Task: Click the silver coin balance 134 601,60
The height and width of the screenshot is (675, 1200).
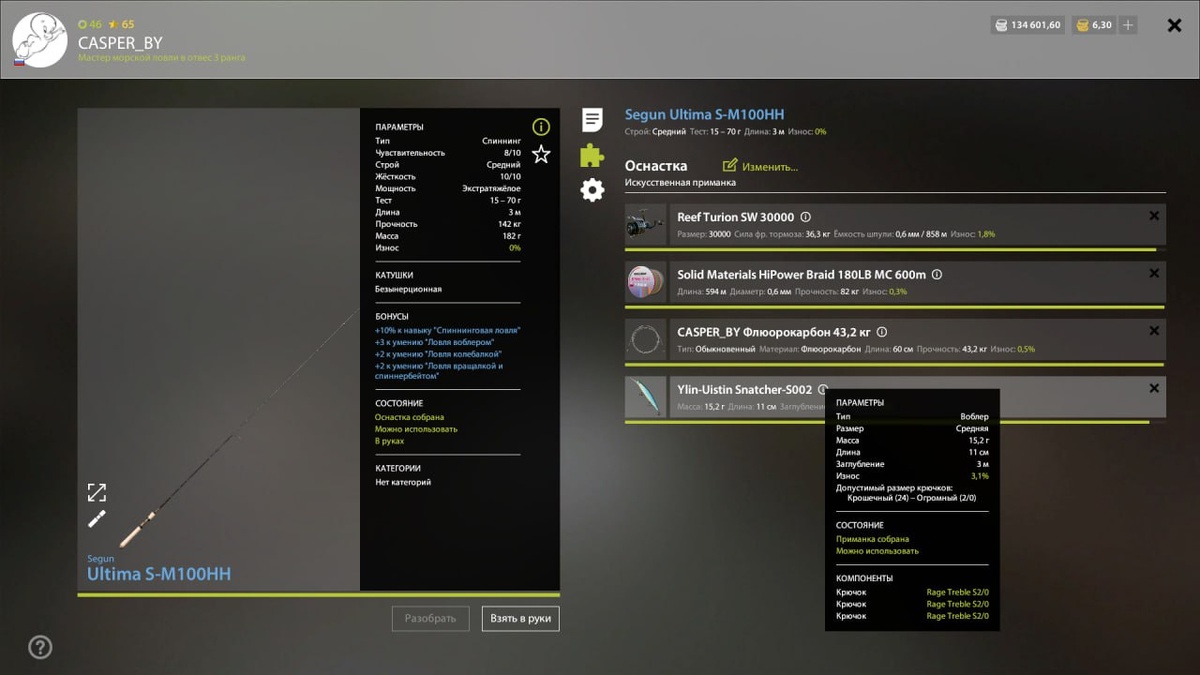Action: [x=1028, y=25]
